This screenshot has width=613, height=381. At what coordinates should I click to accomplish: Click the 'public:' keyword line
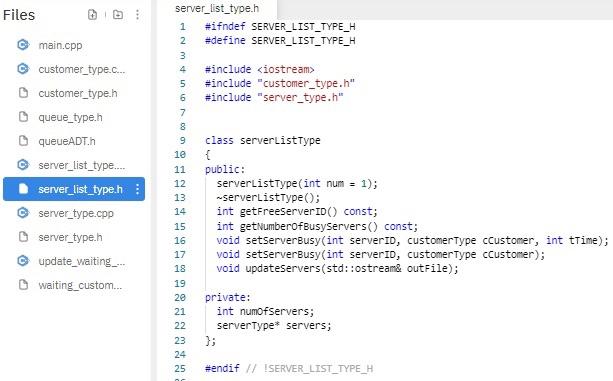pos(225,169)
